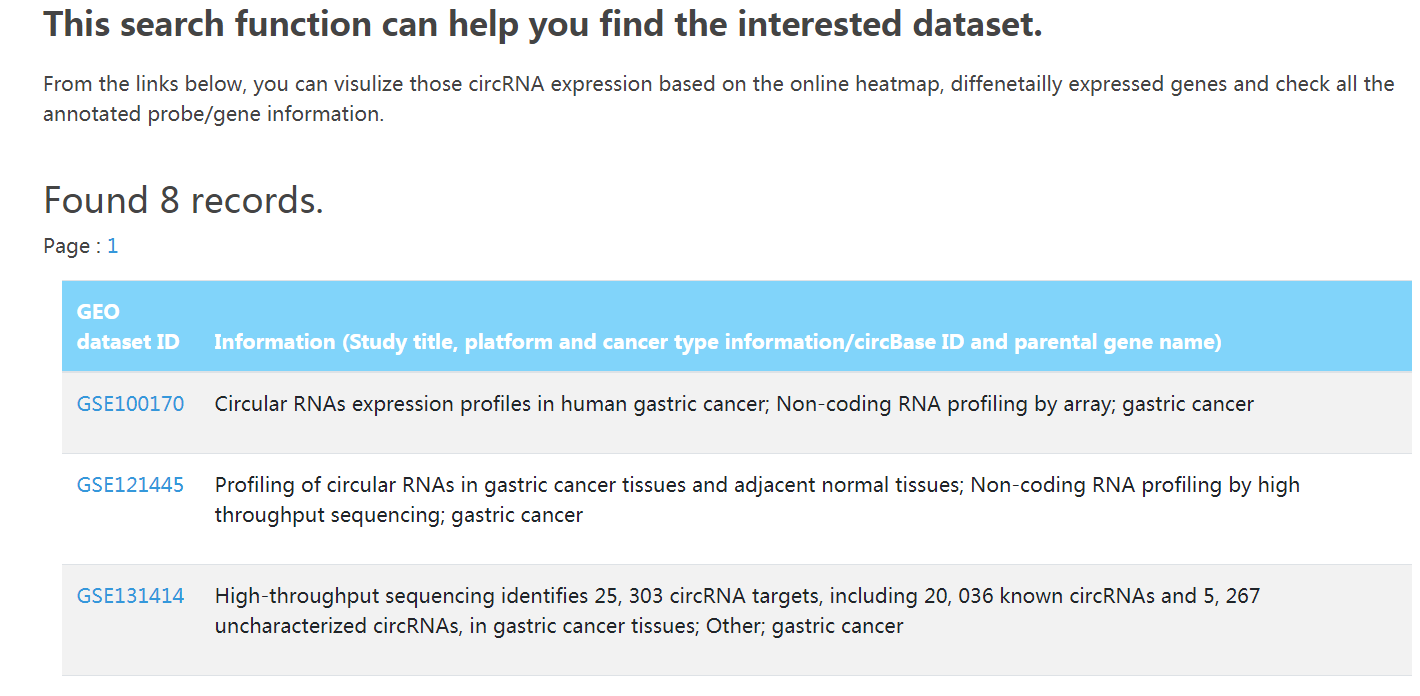This screenshot has width=1420, height=696.
Task: Click the 'Page :' label
Action: click(x=73, y=246)
